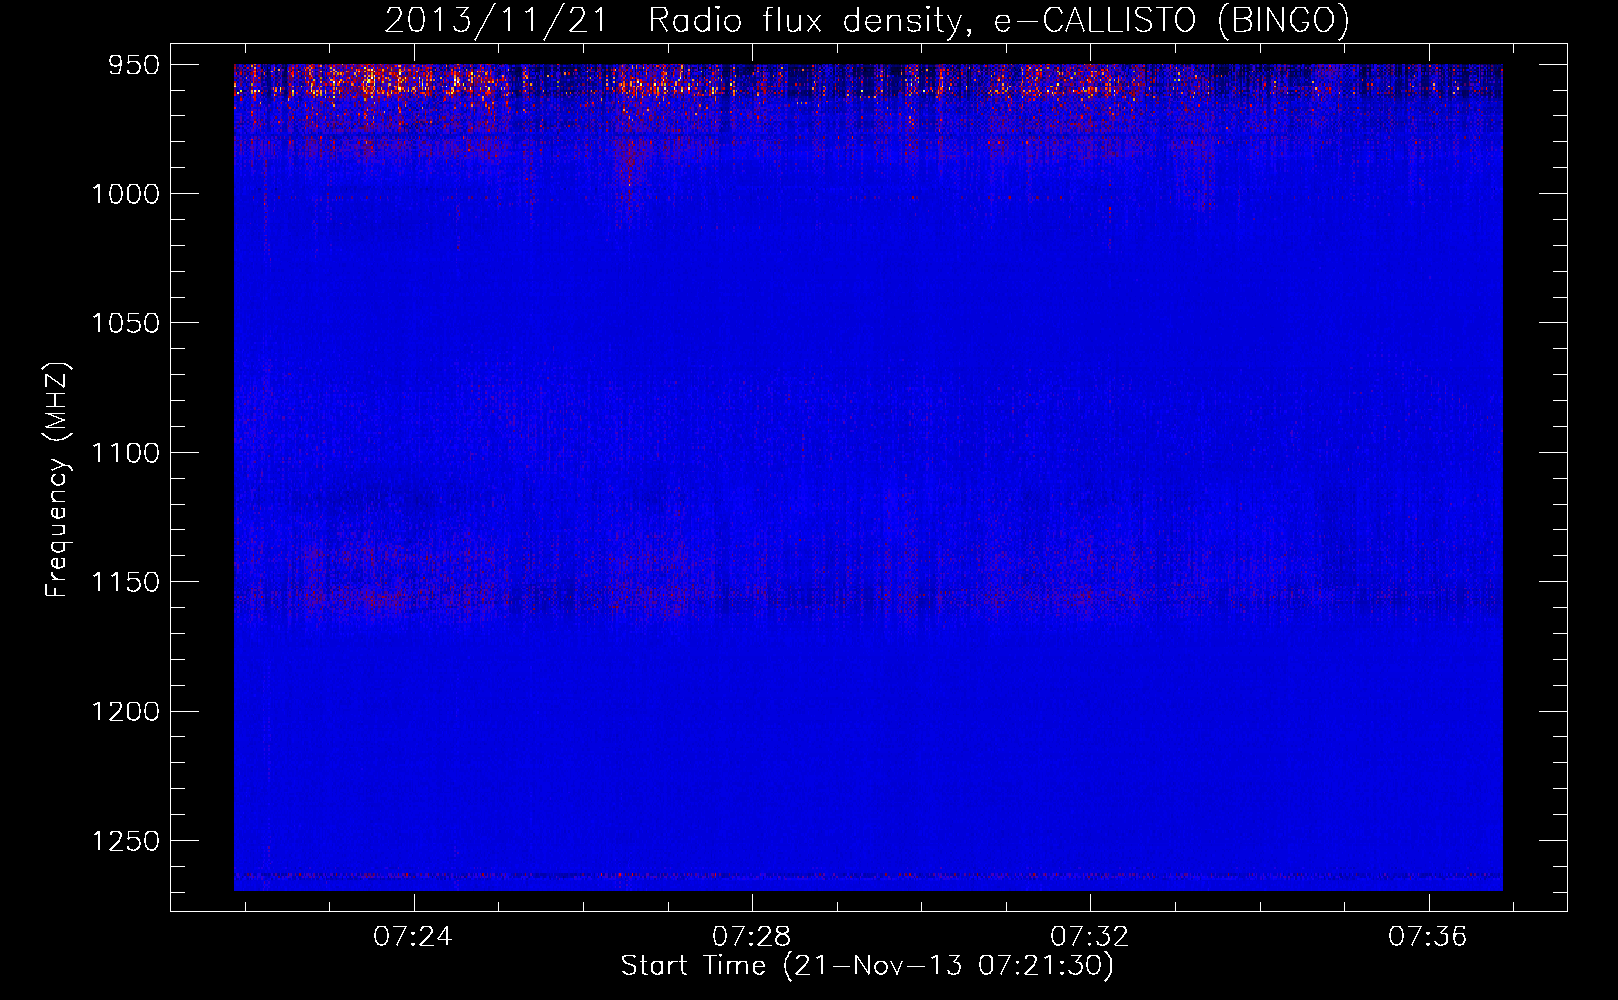
Task: Select the 1000 frequency axis label
Action: (x=125, y=194)
